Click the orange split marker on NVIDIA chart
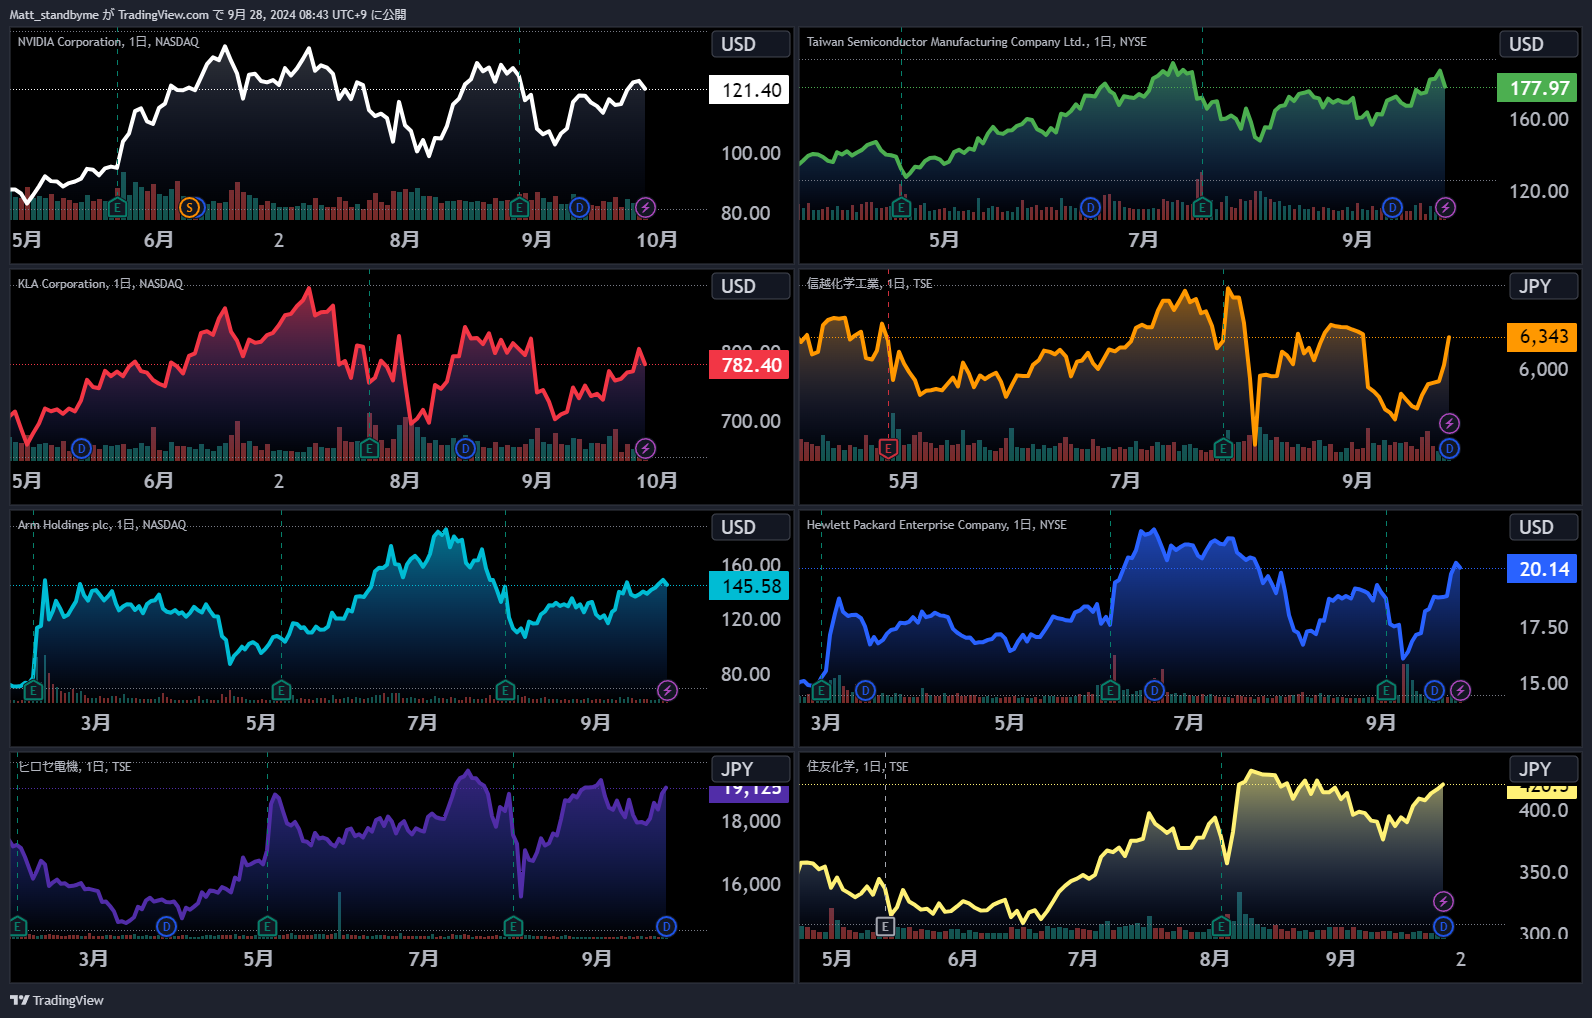The image size is (1592, 1018). click(x=189, y=208)
